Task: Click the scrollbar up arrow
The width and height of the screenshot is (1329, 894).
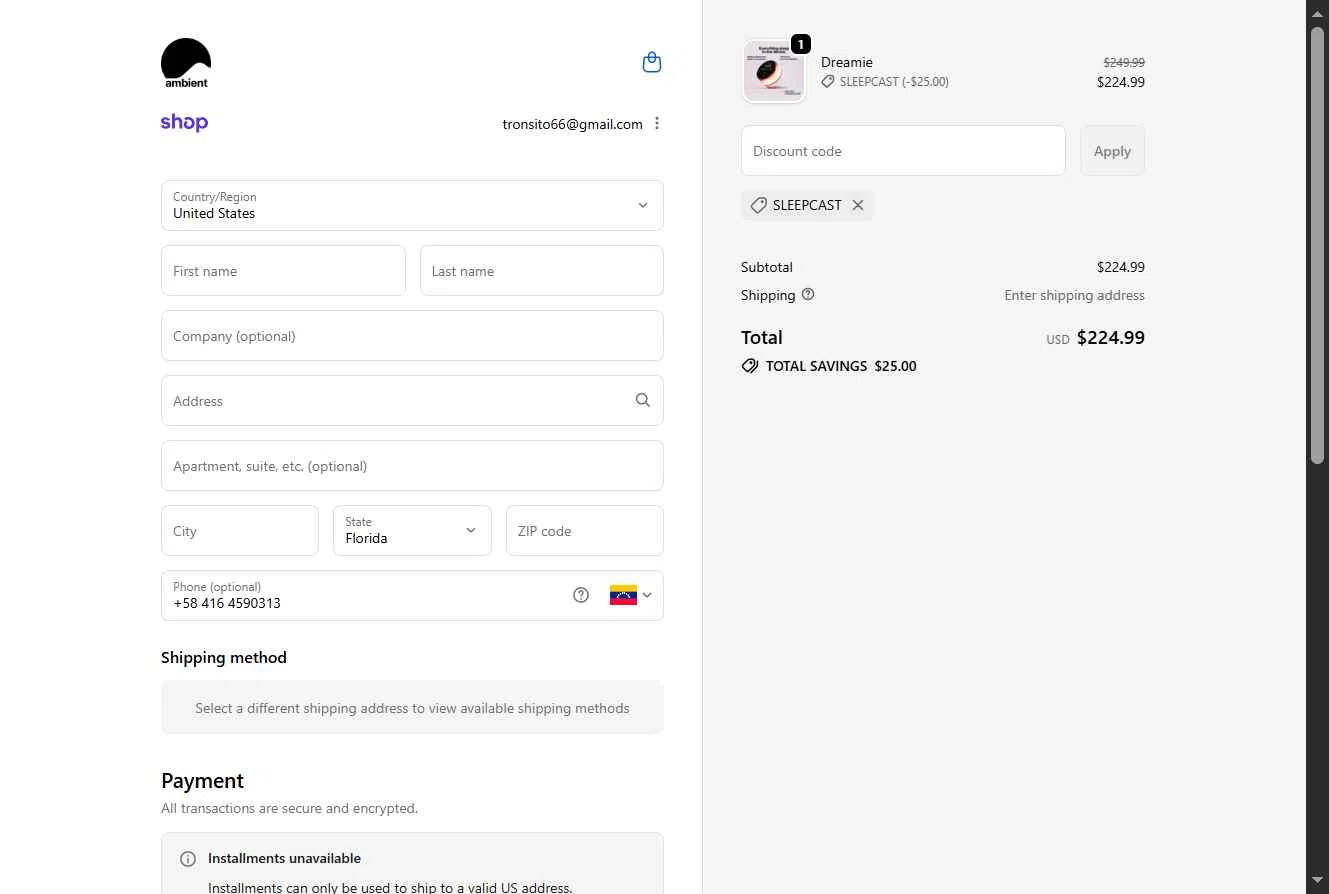Action: coord(1318,12)
